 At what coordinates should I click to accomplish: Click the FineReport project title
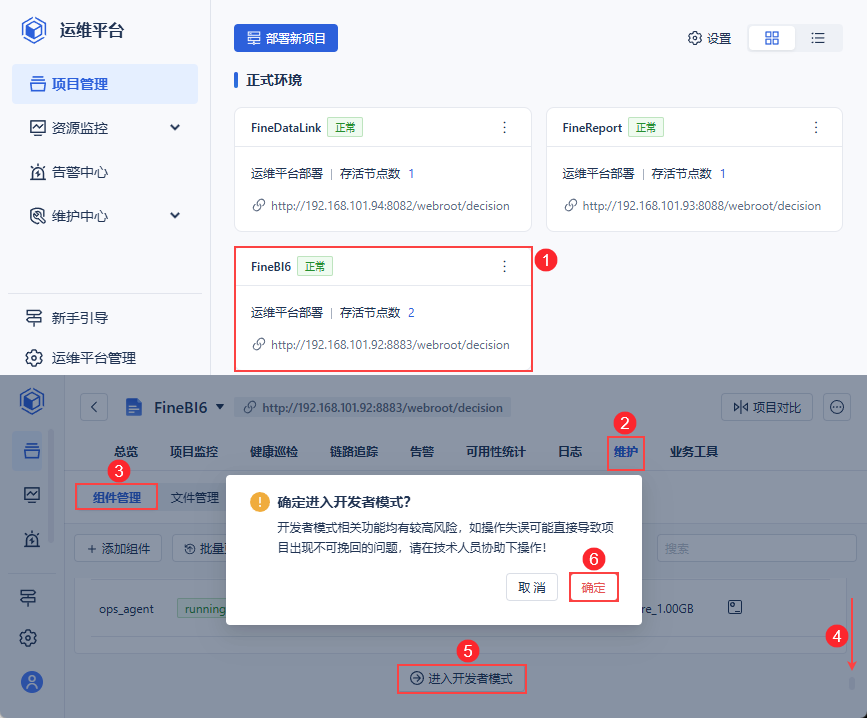pos(592,128)
